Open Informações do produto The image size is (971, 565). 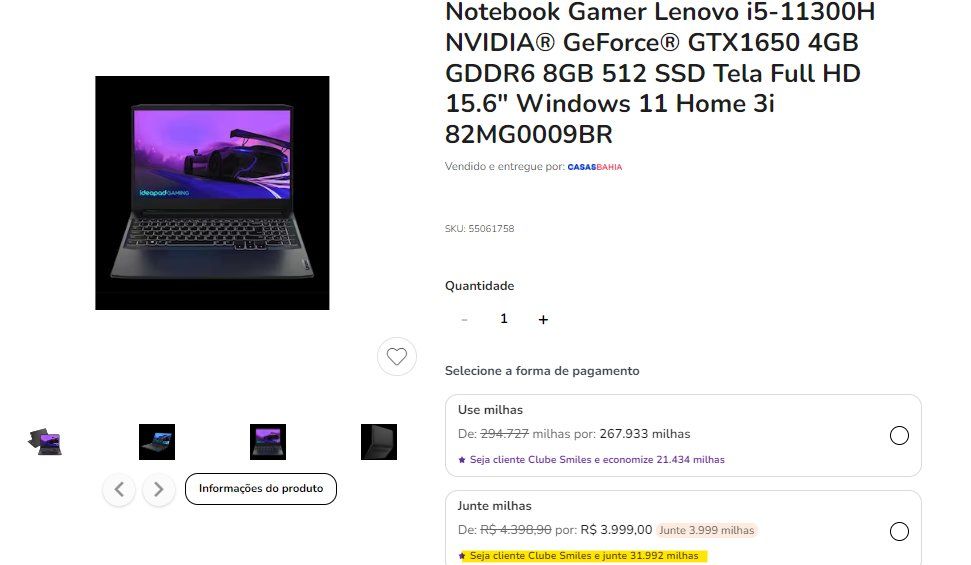[261, 489]
